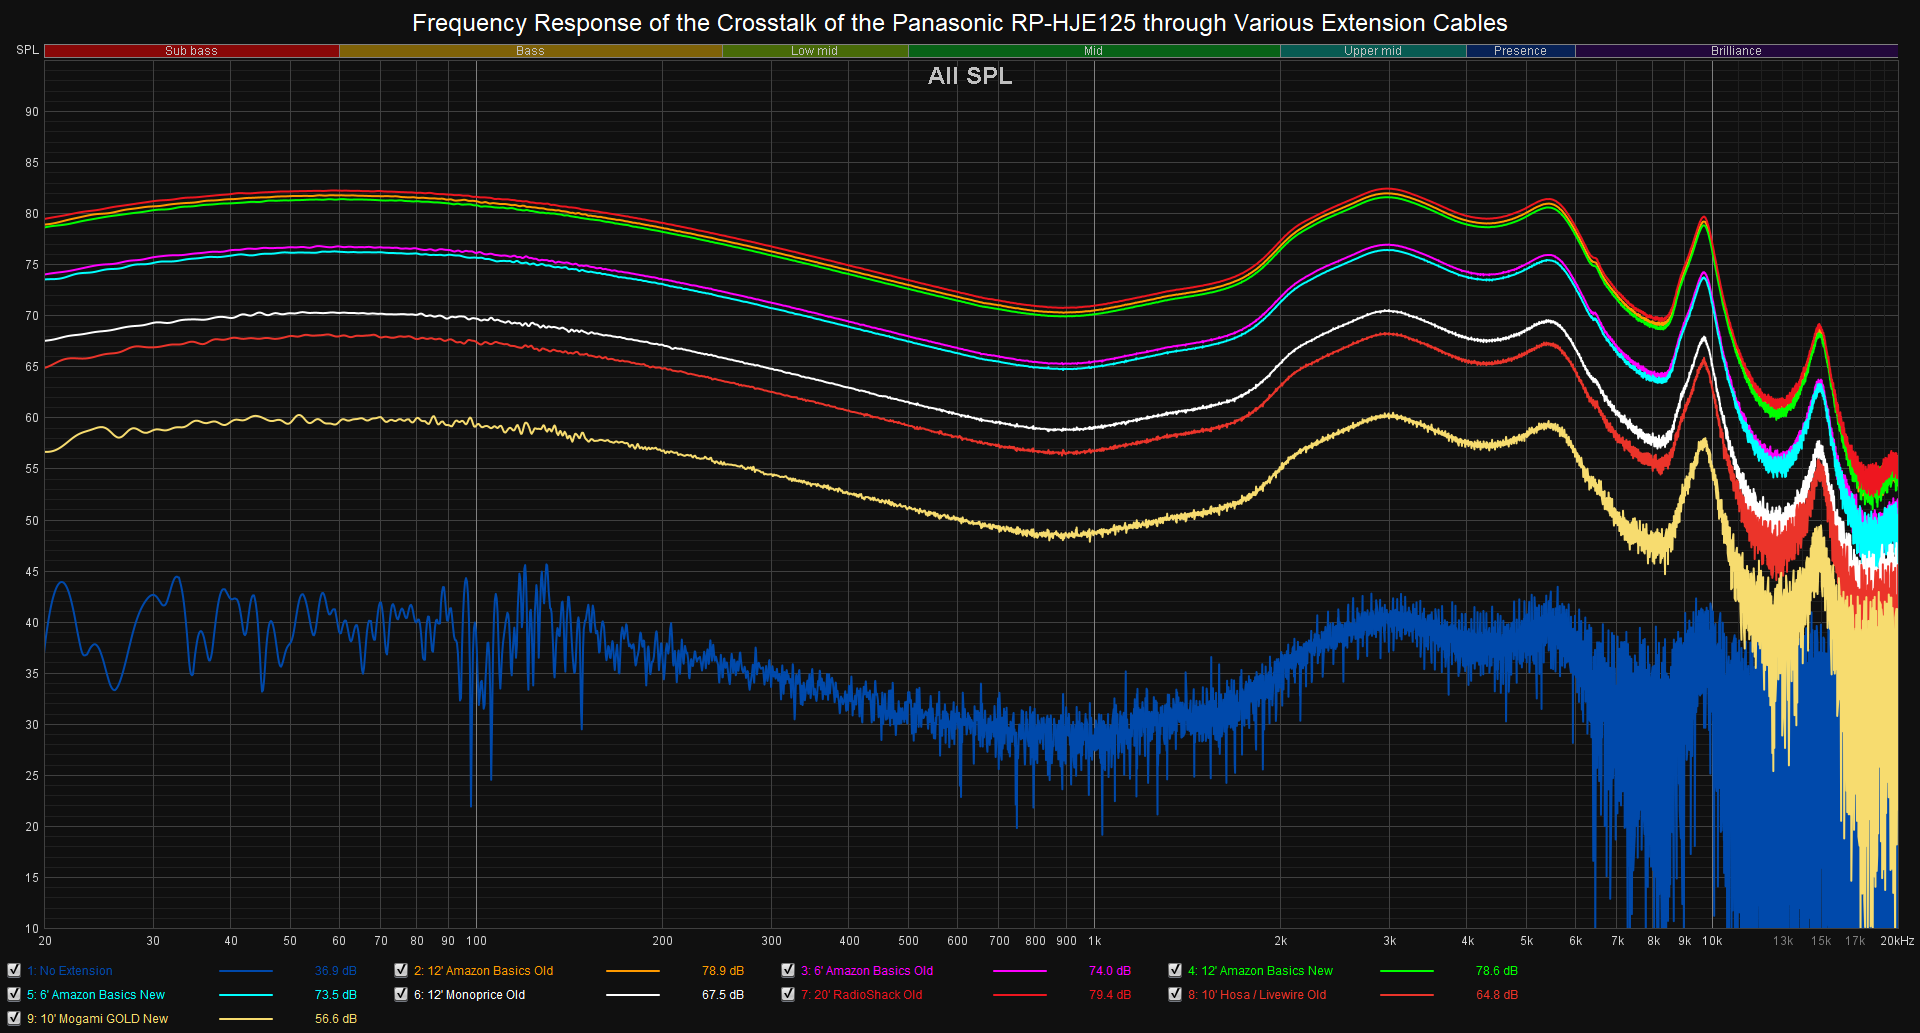1920x1033 pixels.
Task: Disable the '7: 20' RadioShack Old' trace checkbox
Action: (x=788, y=994)
